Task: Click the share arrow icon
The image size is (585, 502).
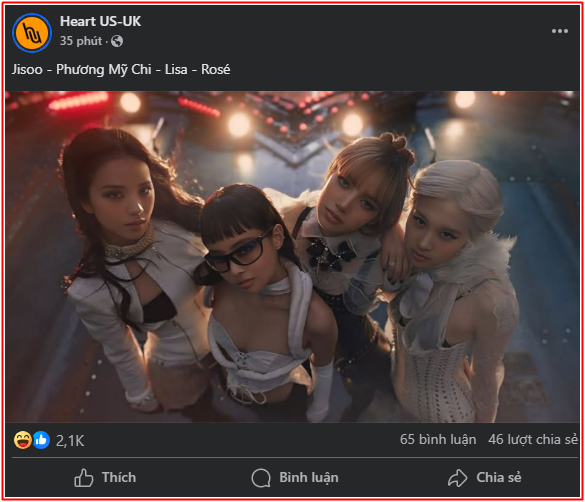Action: [457, 478]
